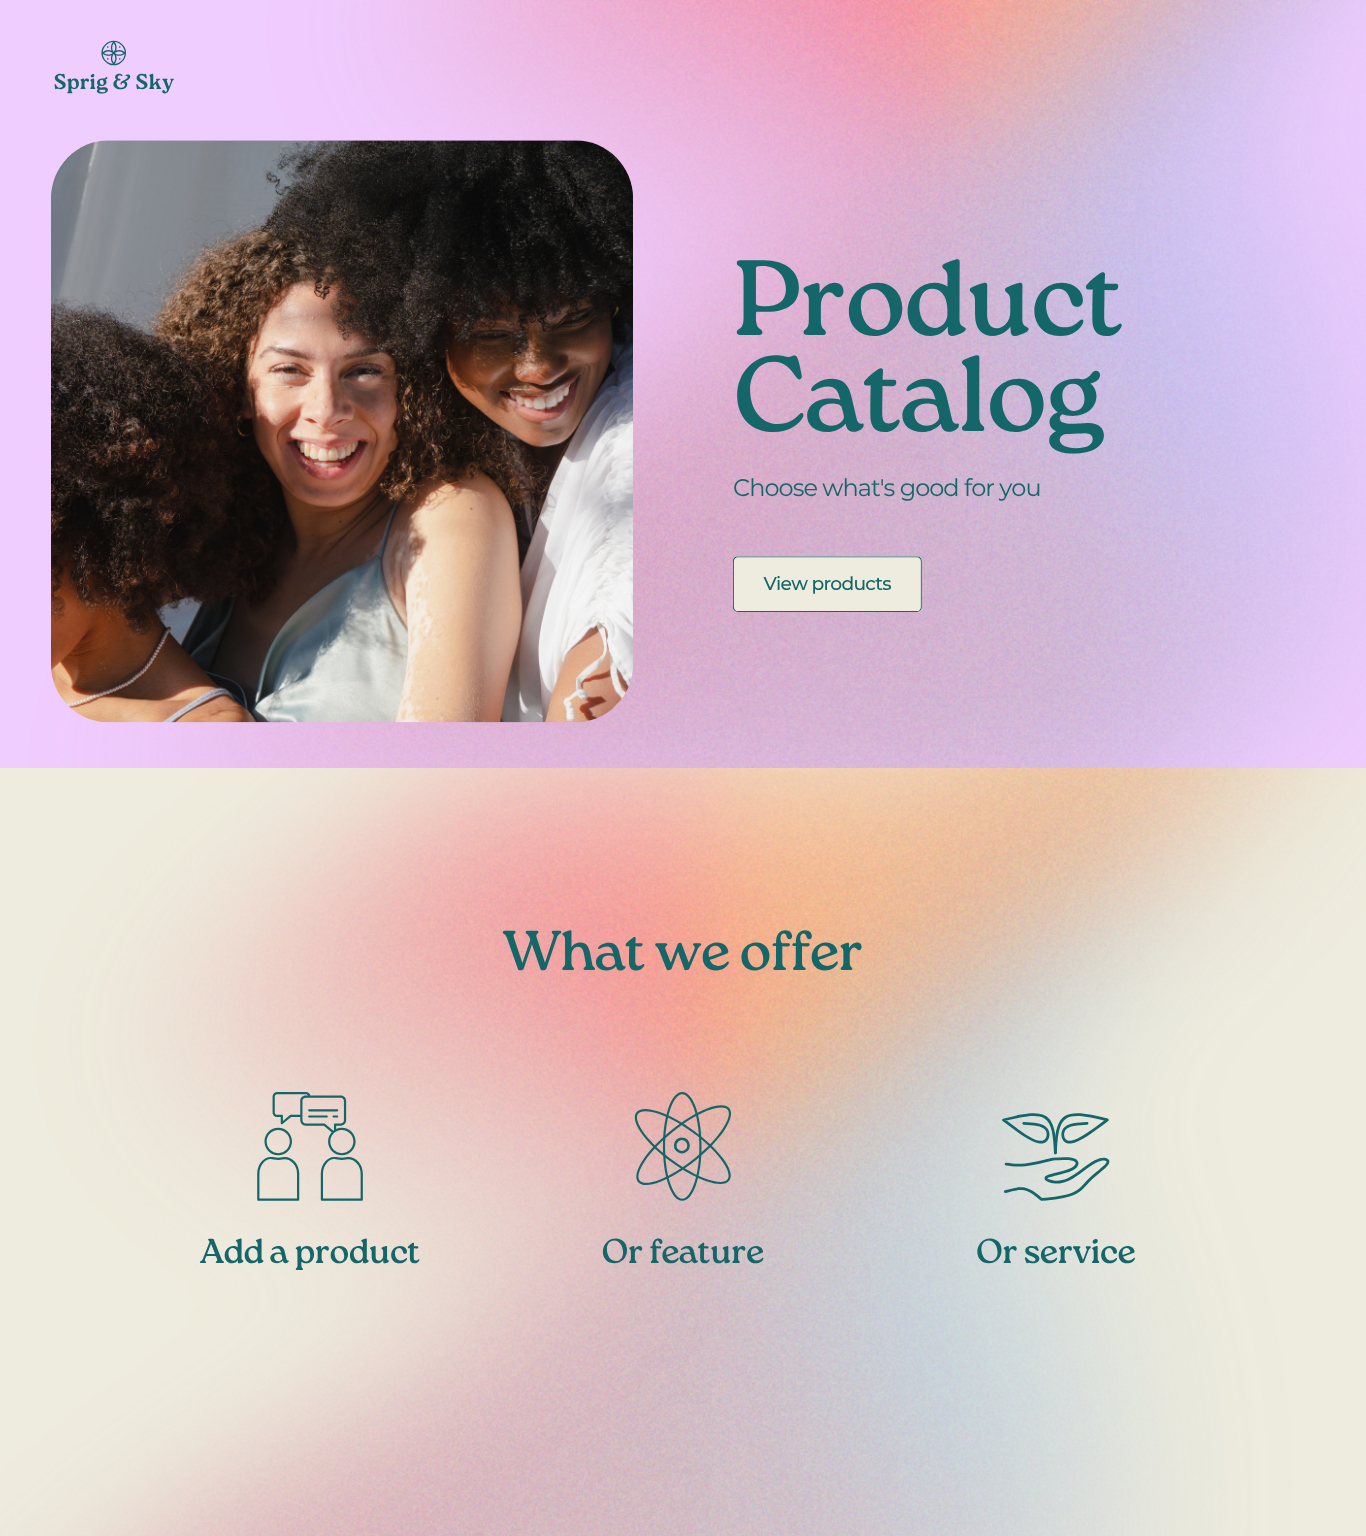Click the word Catalog in the title
The image size is (1366, 1536).
919,399
